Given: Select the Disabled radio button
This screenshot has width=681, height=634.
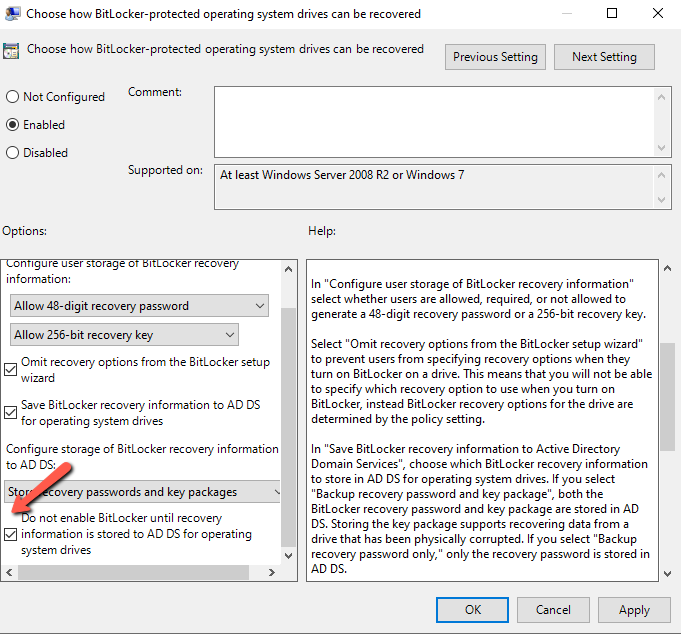Looking at the screenshot, I should (x=13, y=153).
